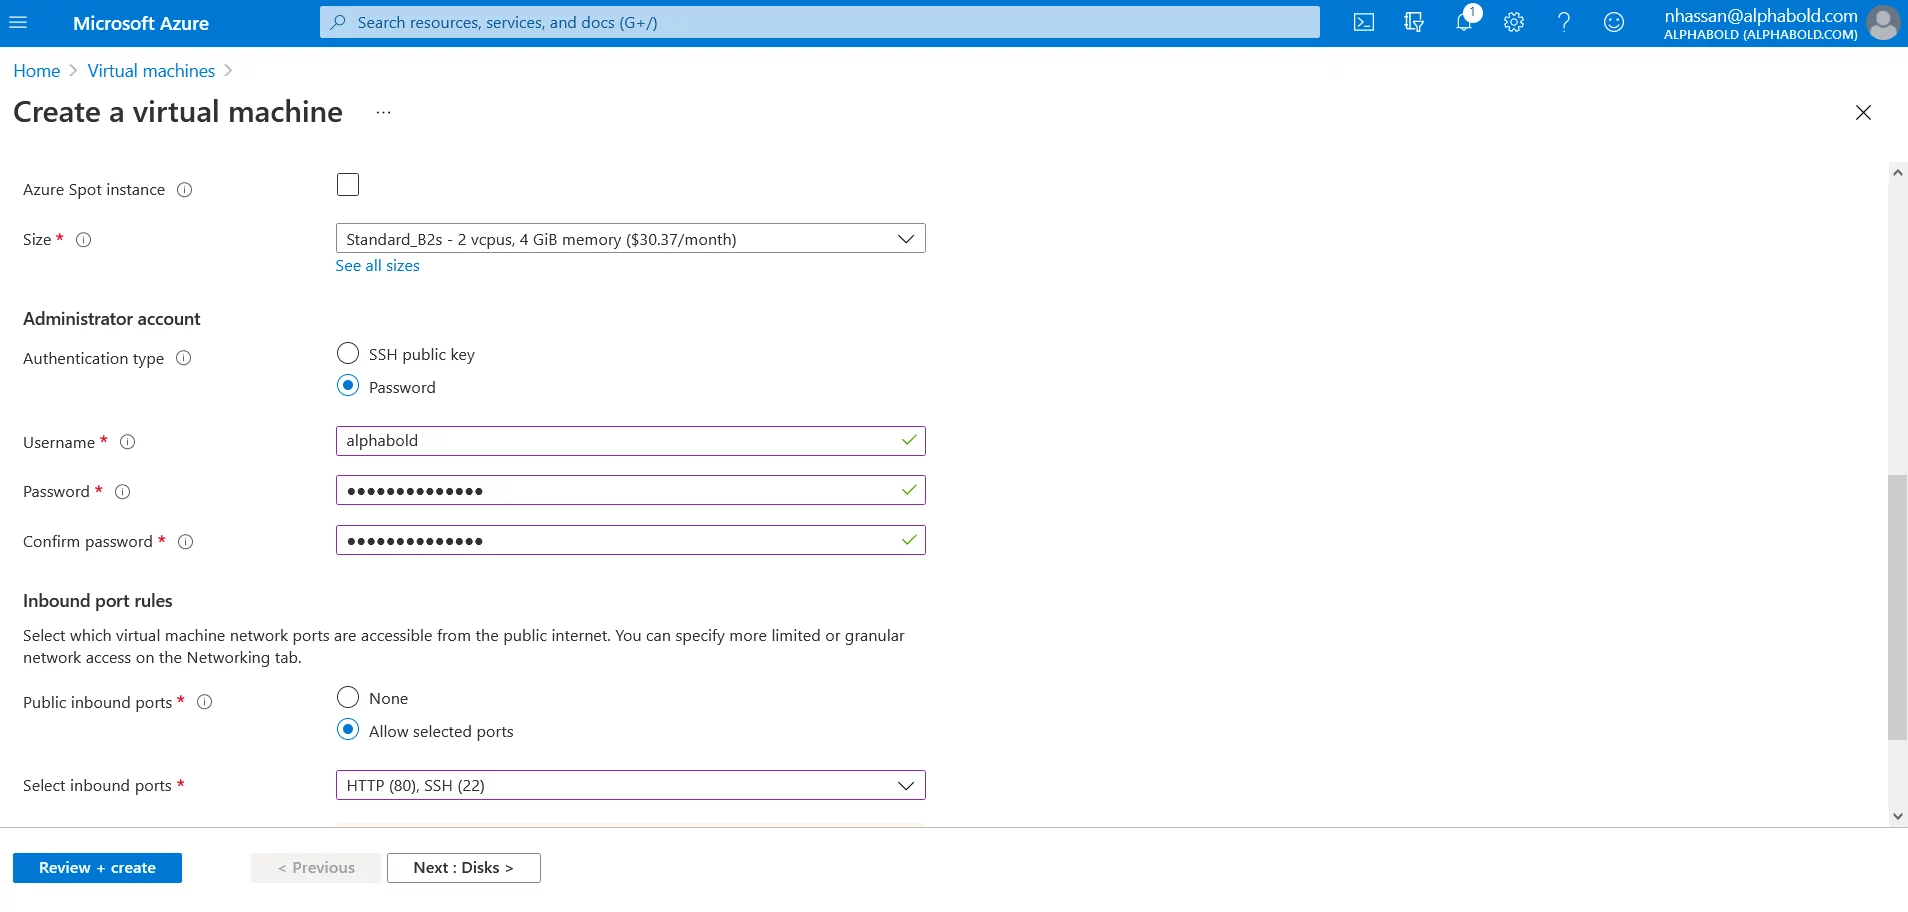Viewport: 1908px width, 912px height.
Task: Open the Help question mark menu
Action: 1564,23
